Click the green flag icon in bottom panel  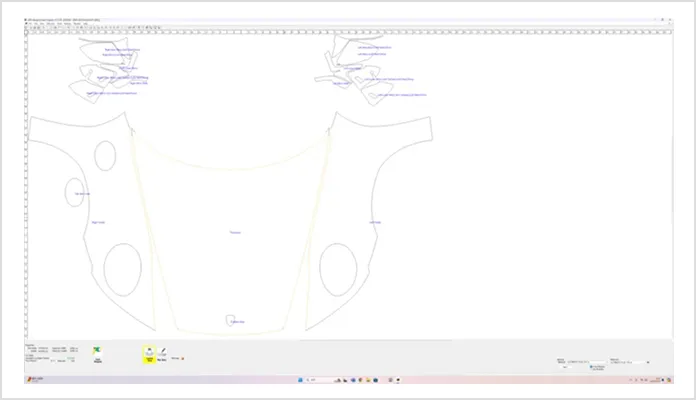(x=98, y=351)
